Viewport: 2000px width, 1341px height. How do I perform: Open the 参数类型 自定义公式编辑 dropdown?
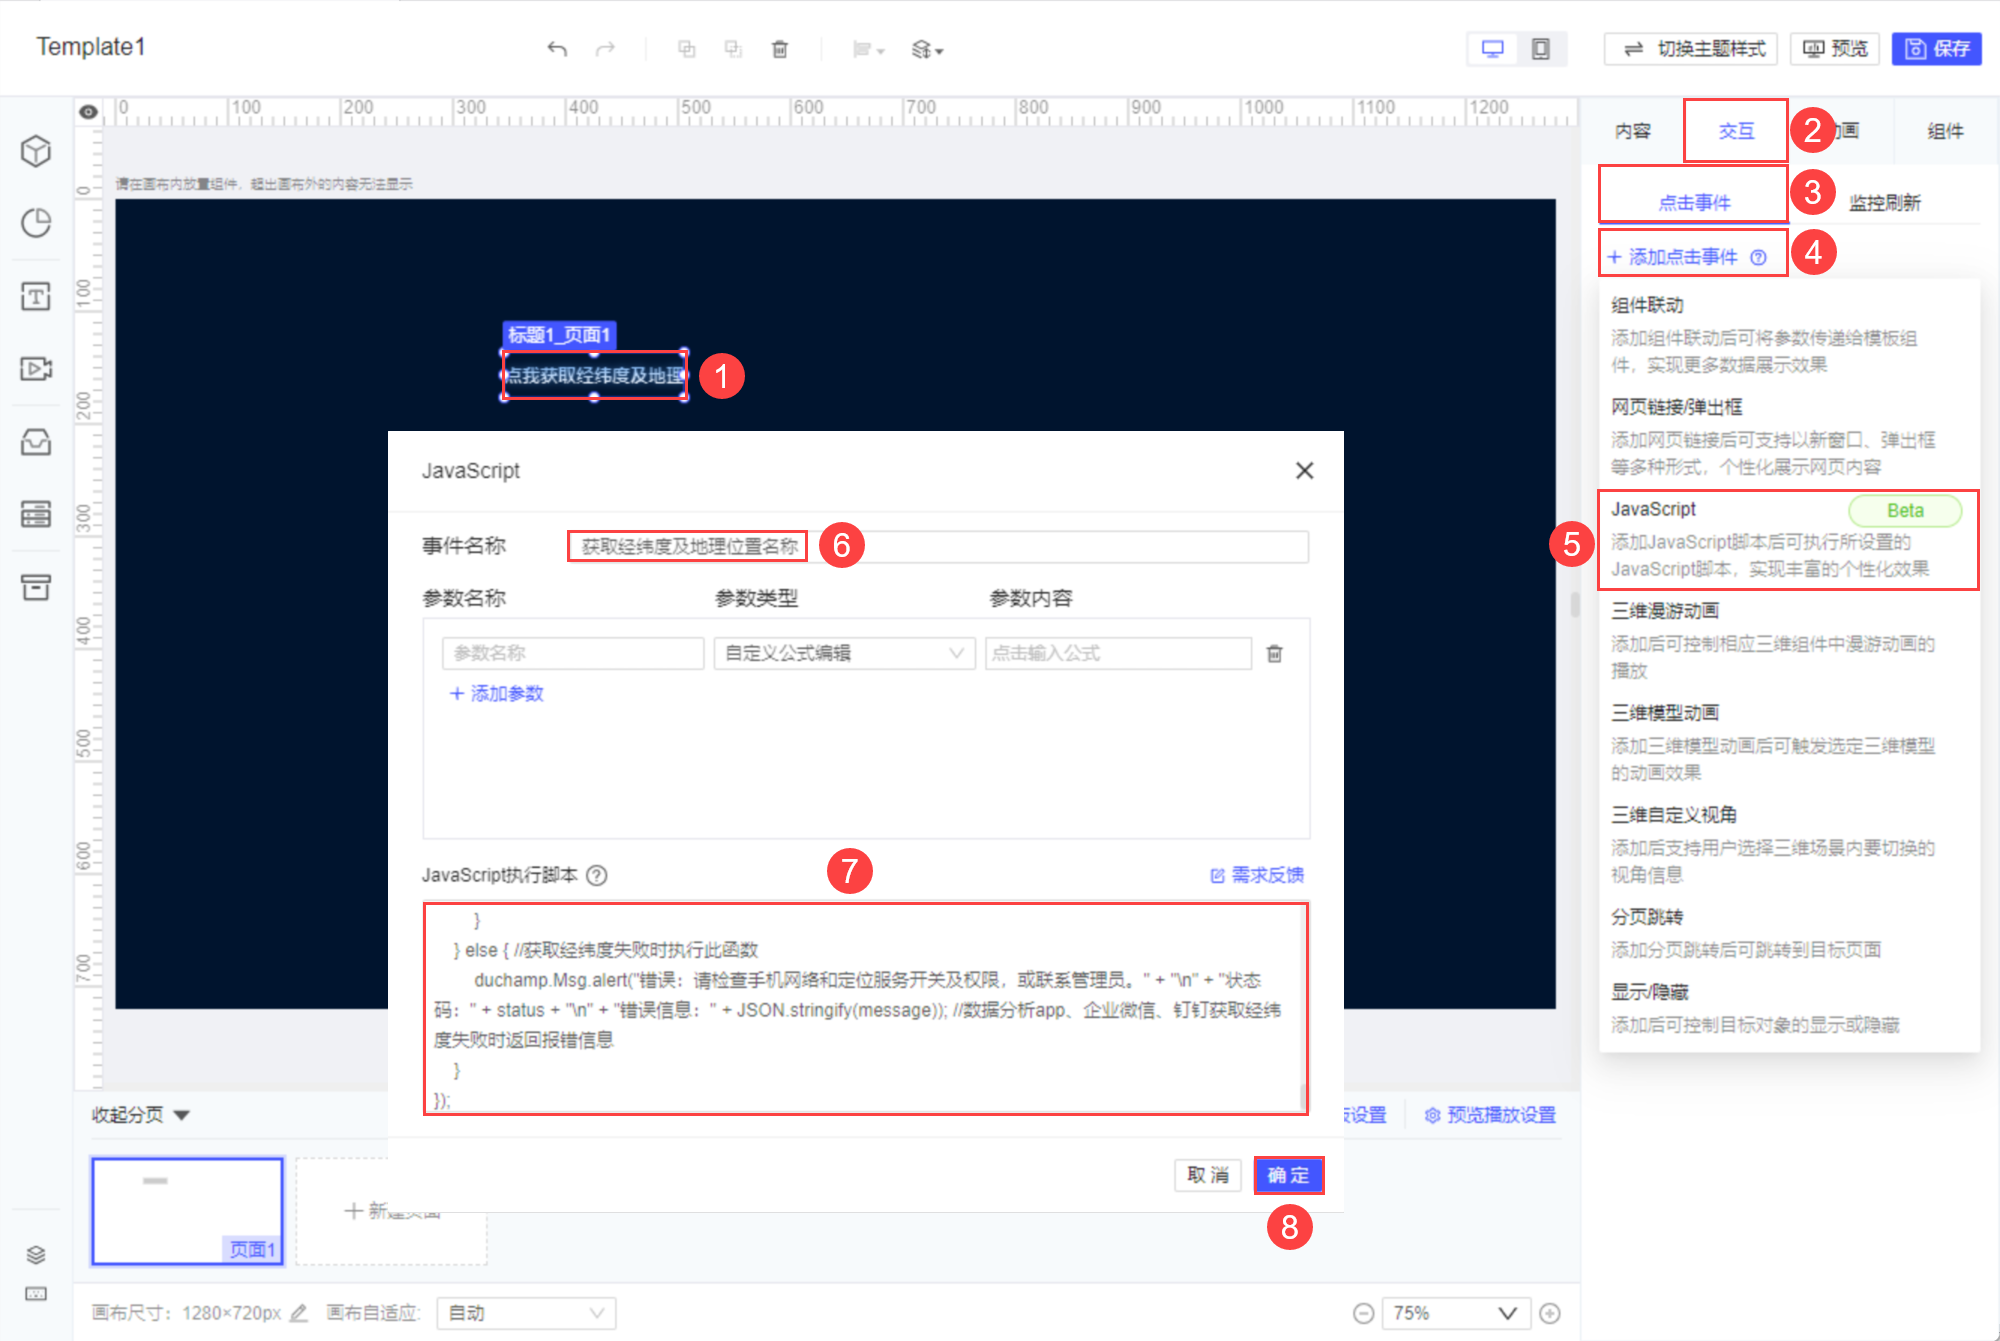(x=843, y=652)
